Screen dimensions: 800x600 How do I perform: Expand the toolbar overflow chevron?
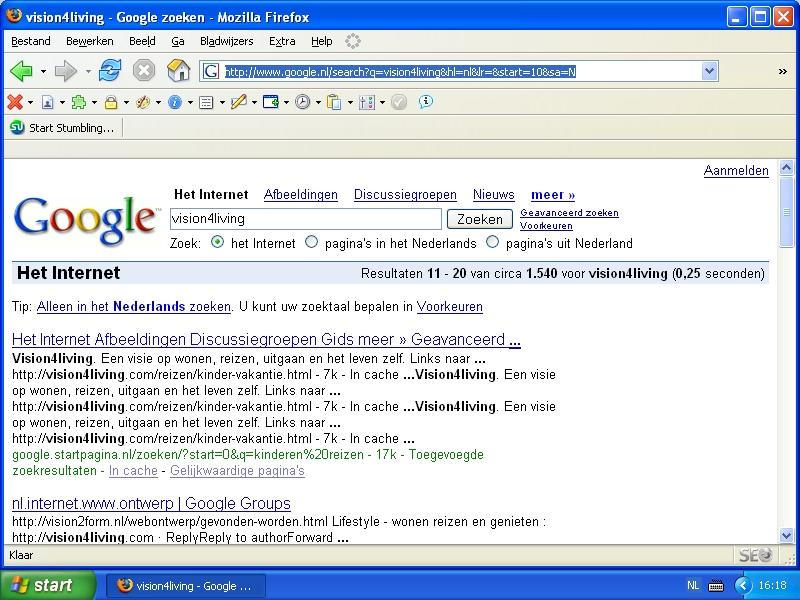tap(782, 71)
